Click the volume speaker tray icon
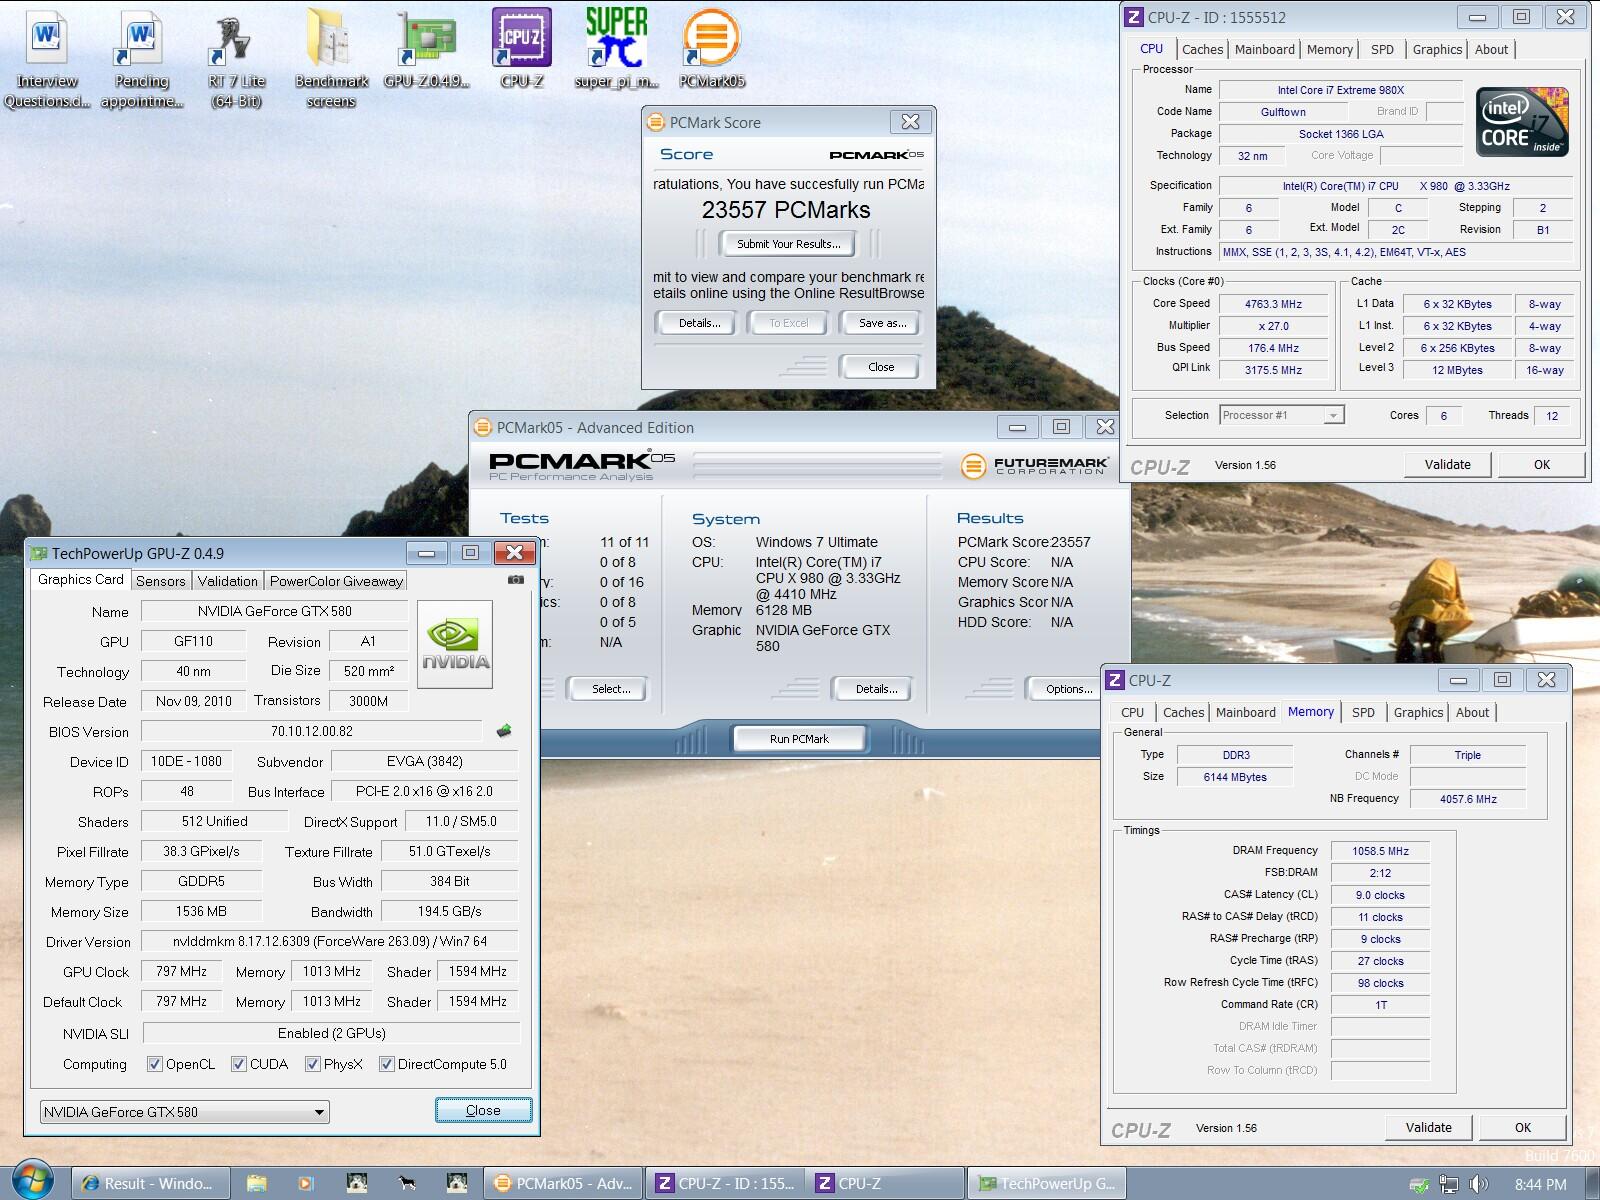Screen dimensions: 1600x1200 click(x=1478, y=1185)
